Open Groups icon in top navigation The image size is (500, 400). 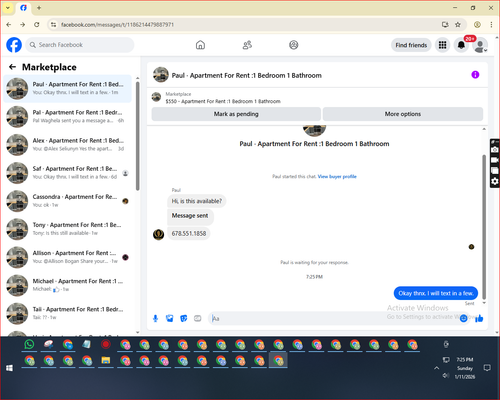(x=294, y=45)
